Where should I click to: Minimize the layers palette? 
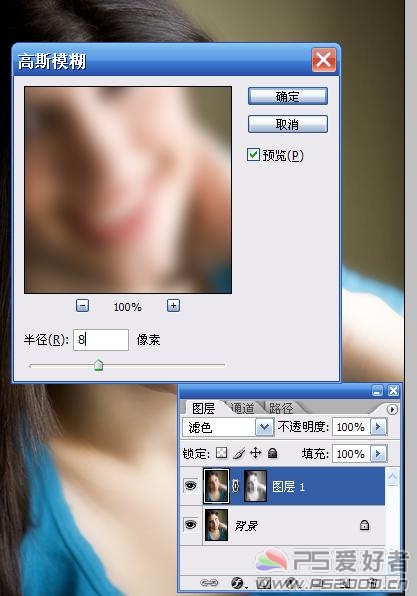click(x=377, y=391)
